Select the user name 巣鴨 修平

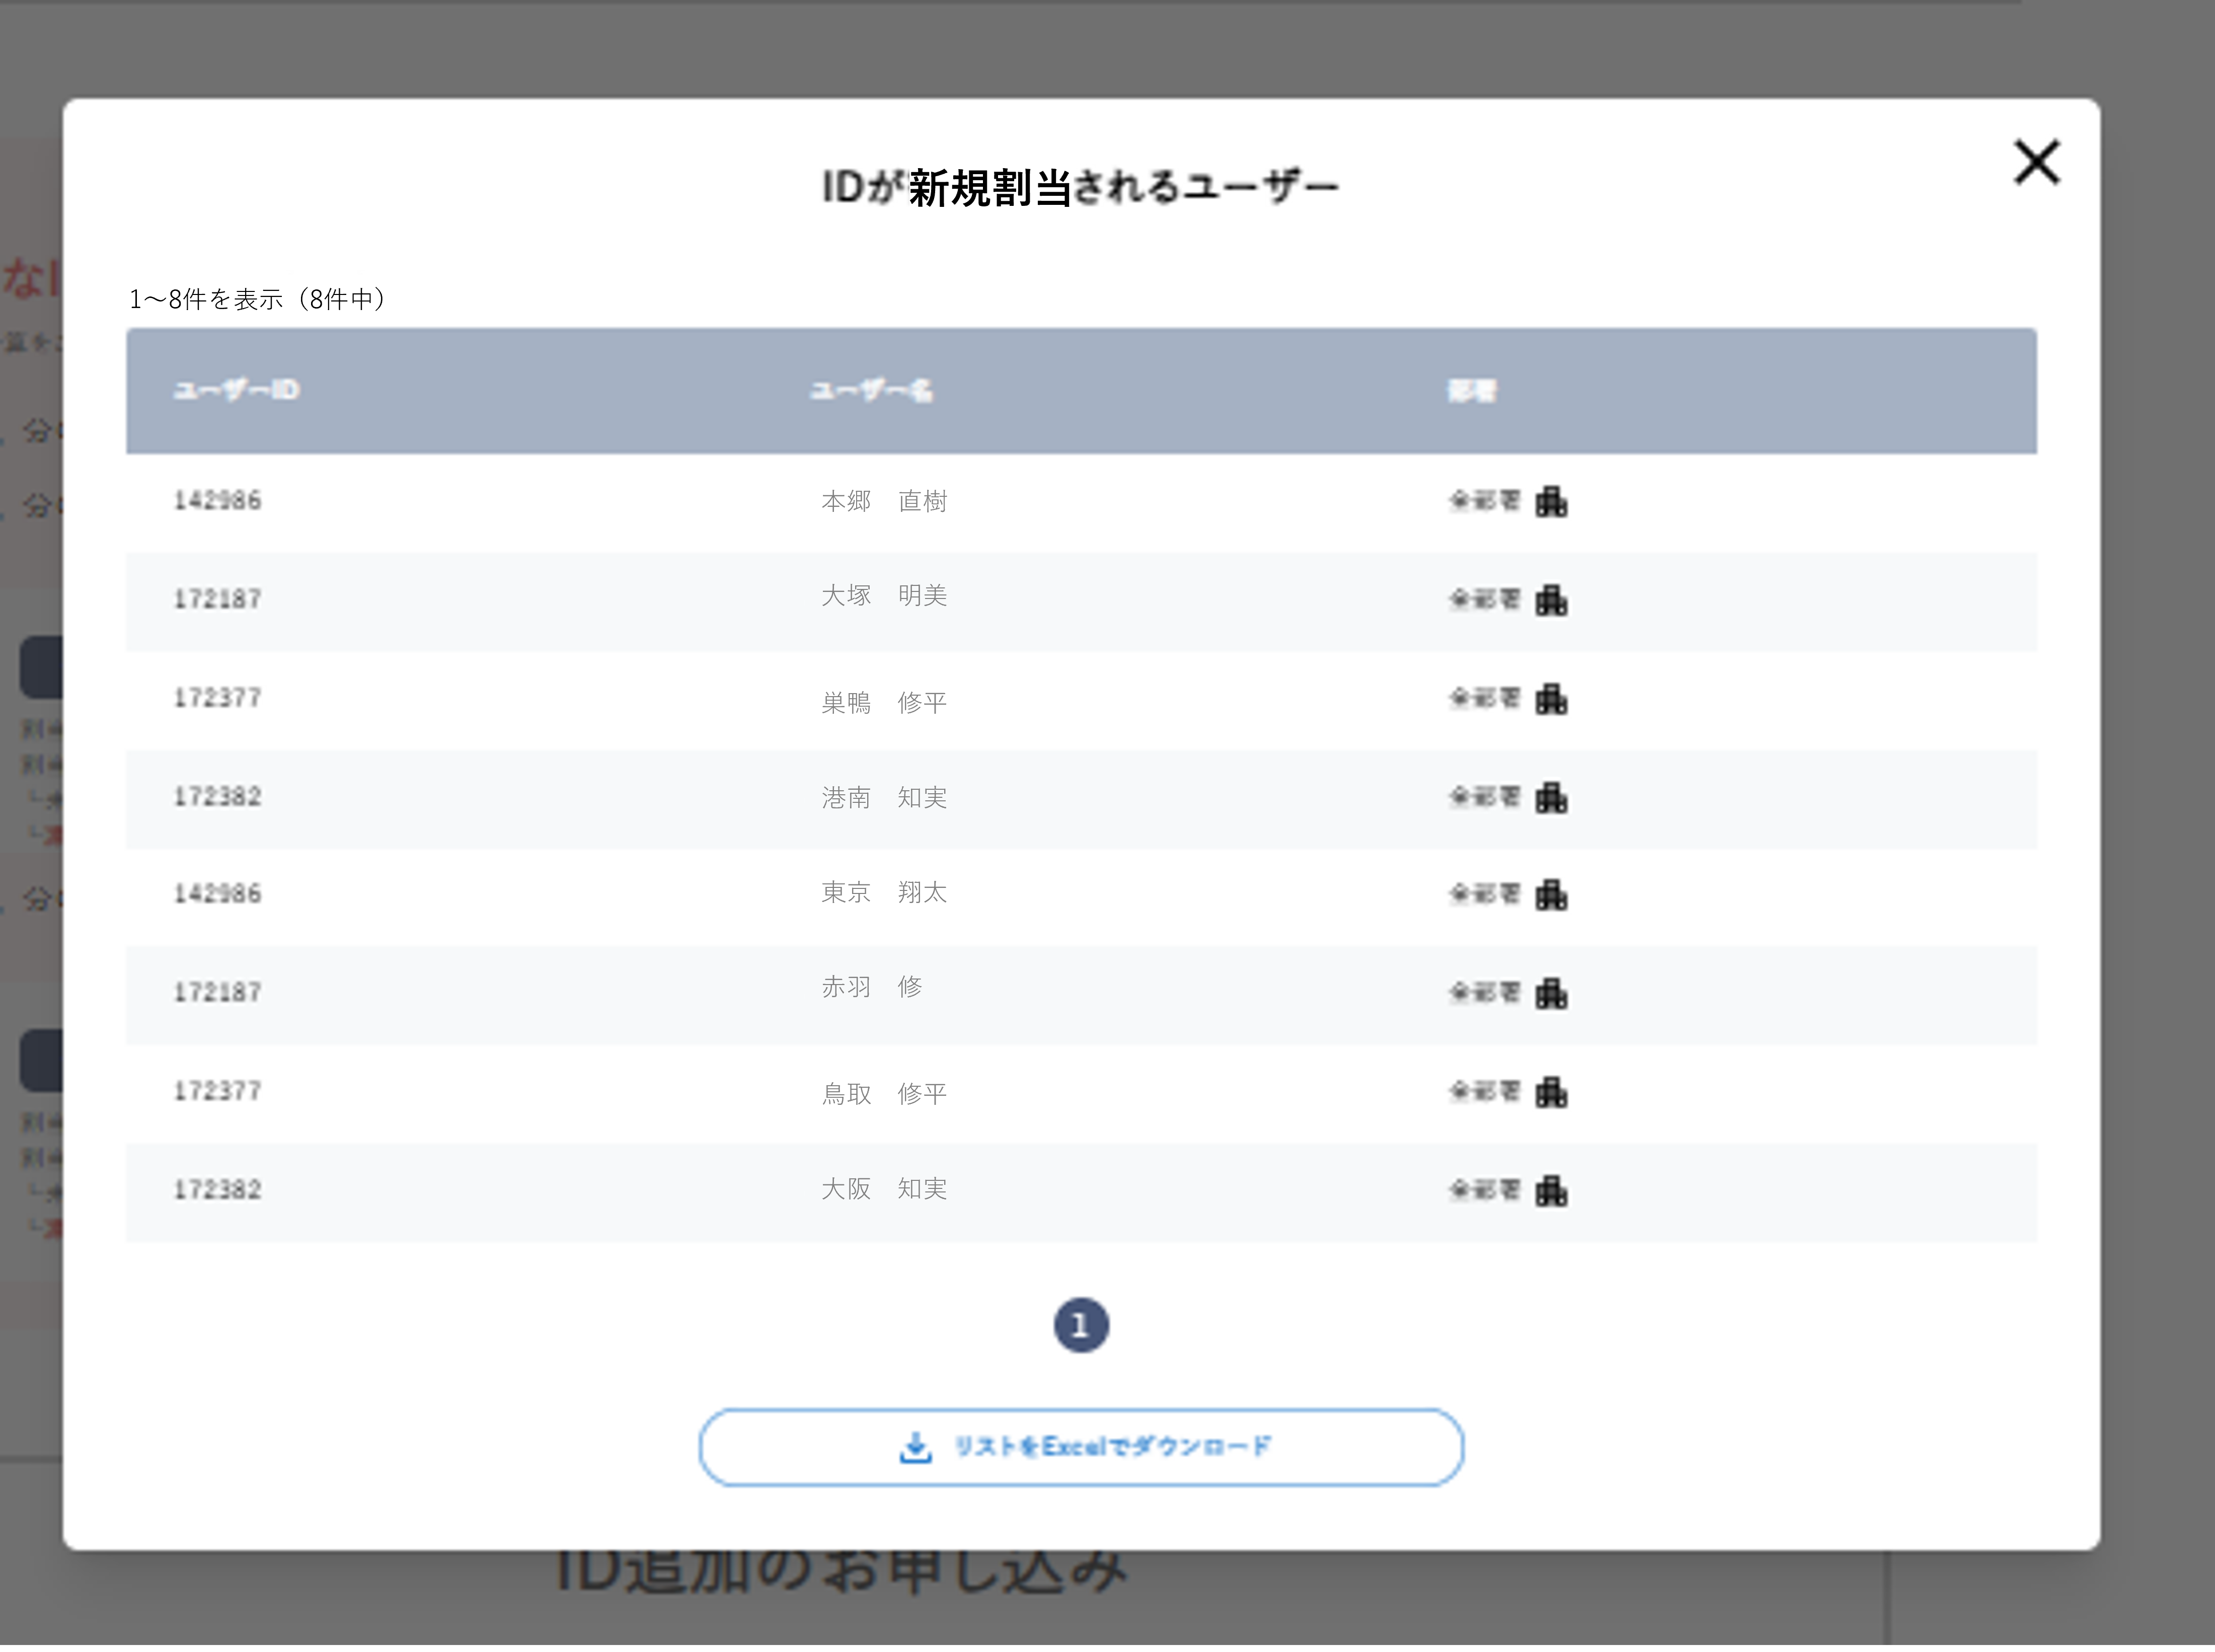point(884,702)
